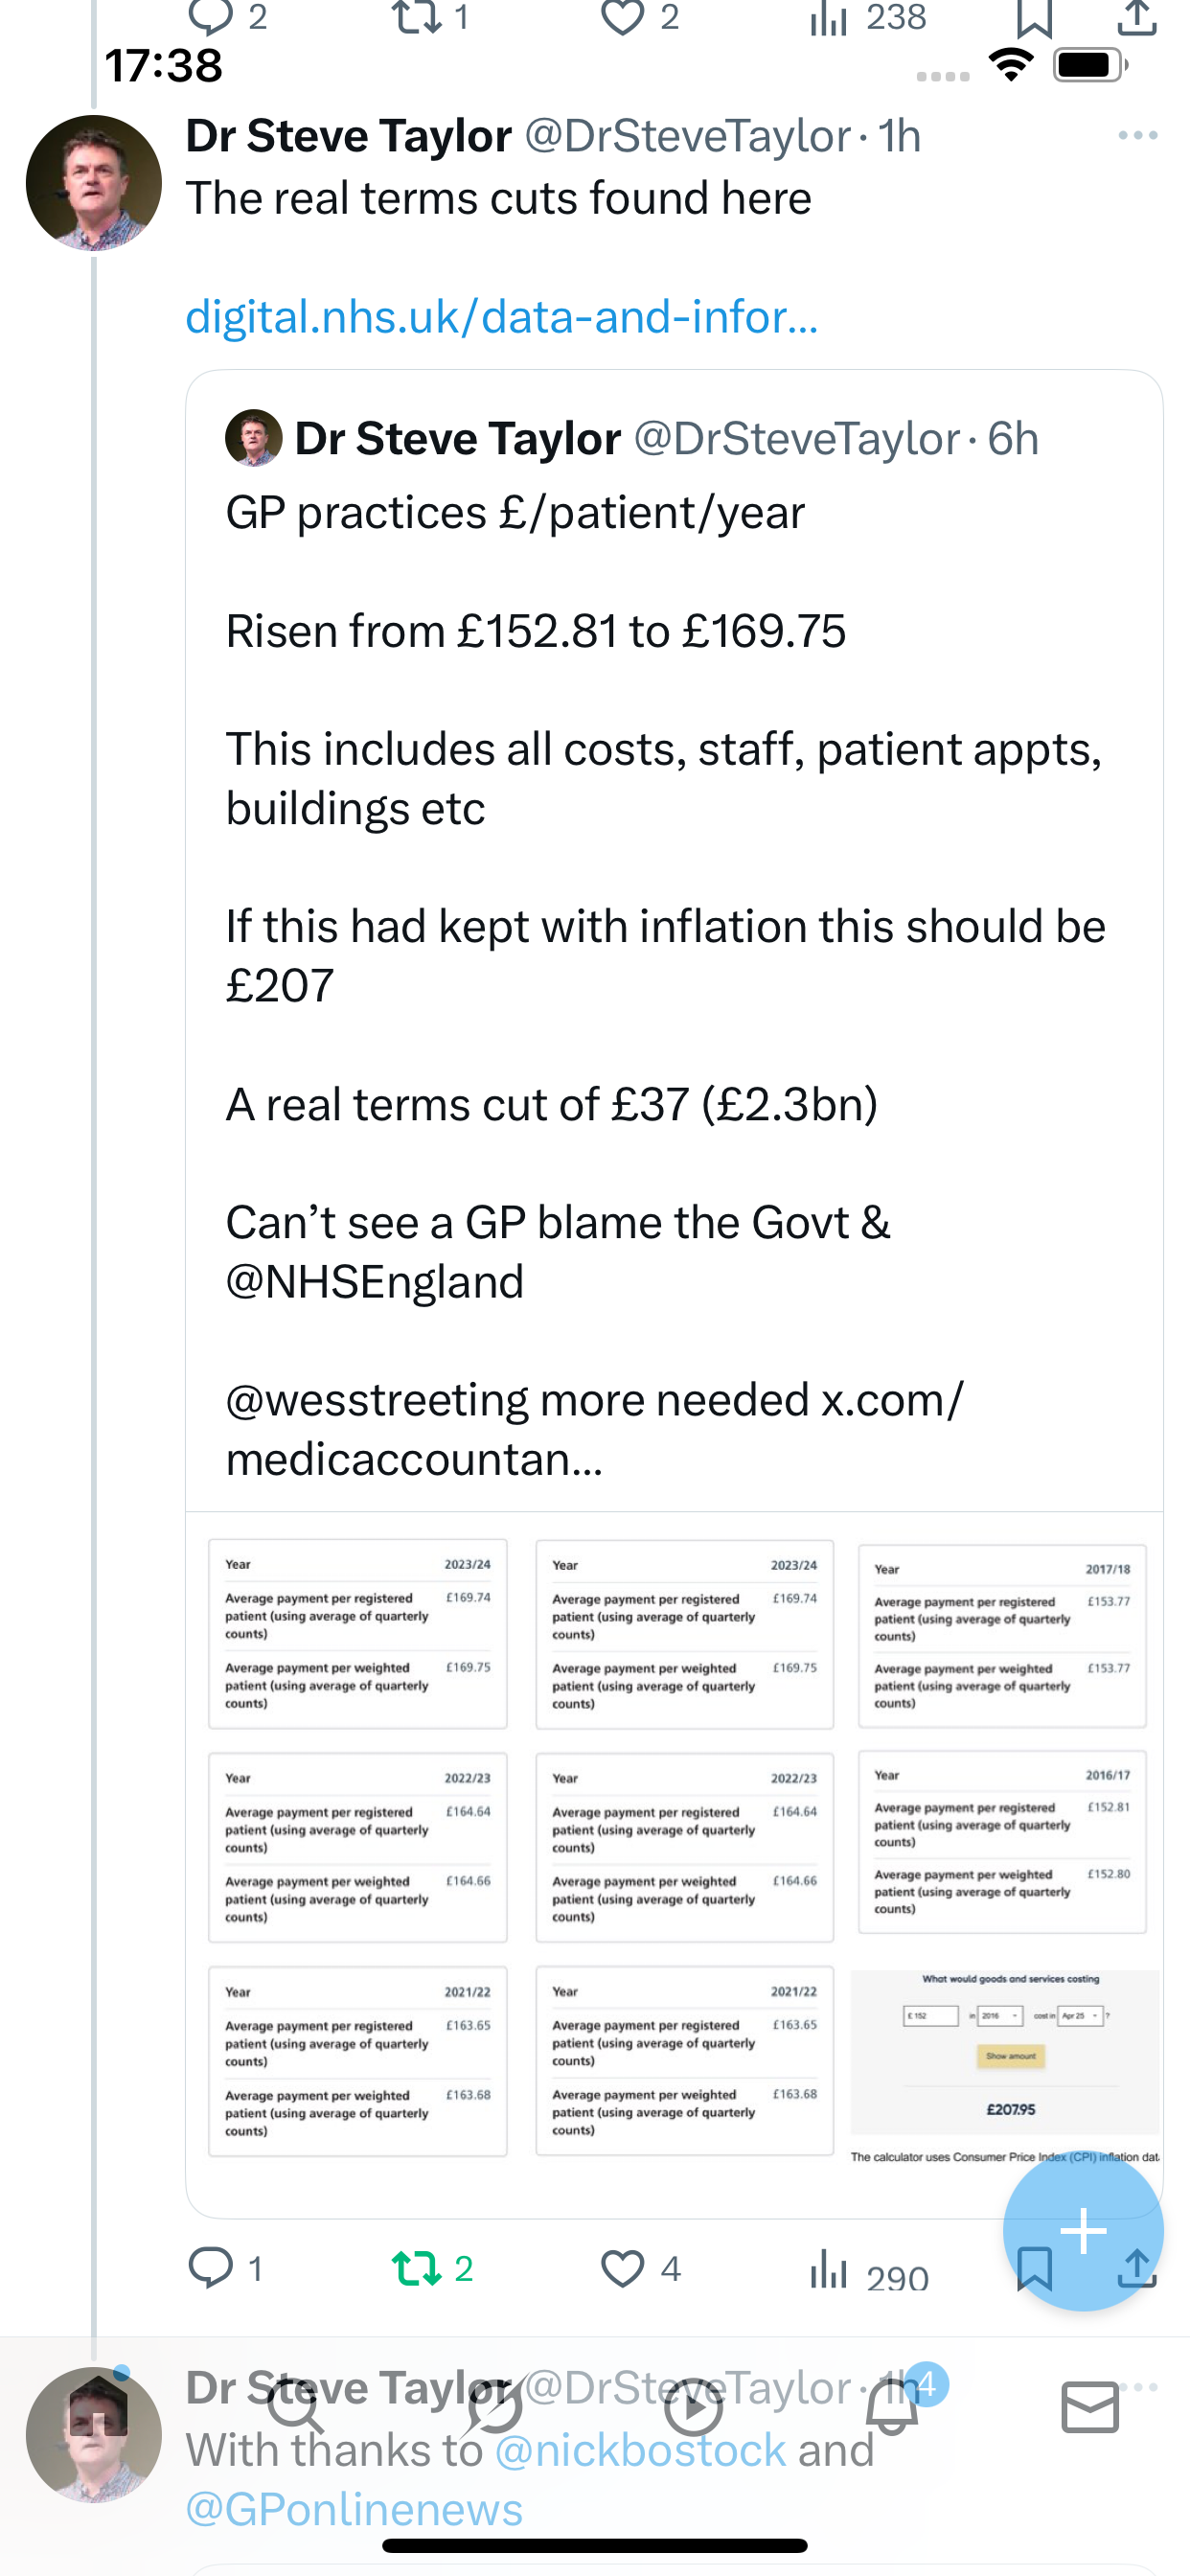Screen dimensions: 1190x2576
Task: Open Dr Steve Taylor's profile picture
Action: 94,183
